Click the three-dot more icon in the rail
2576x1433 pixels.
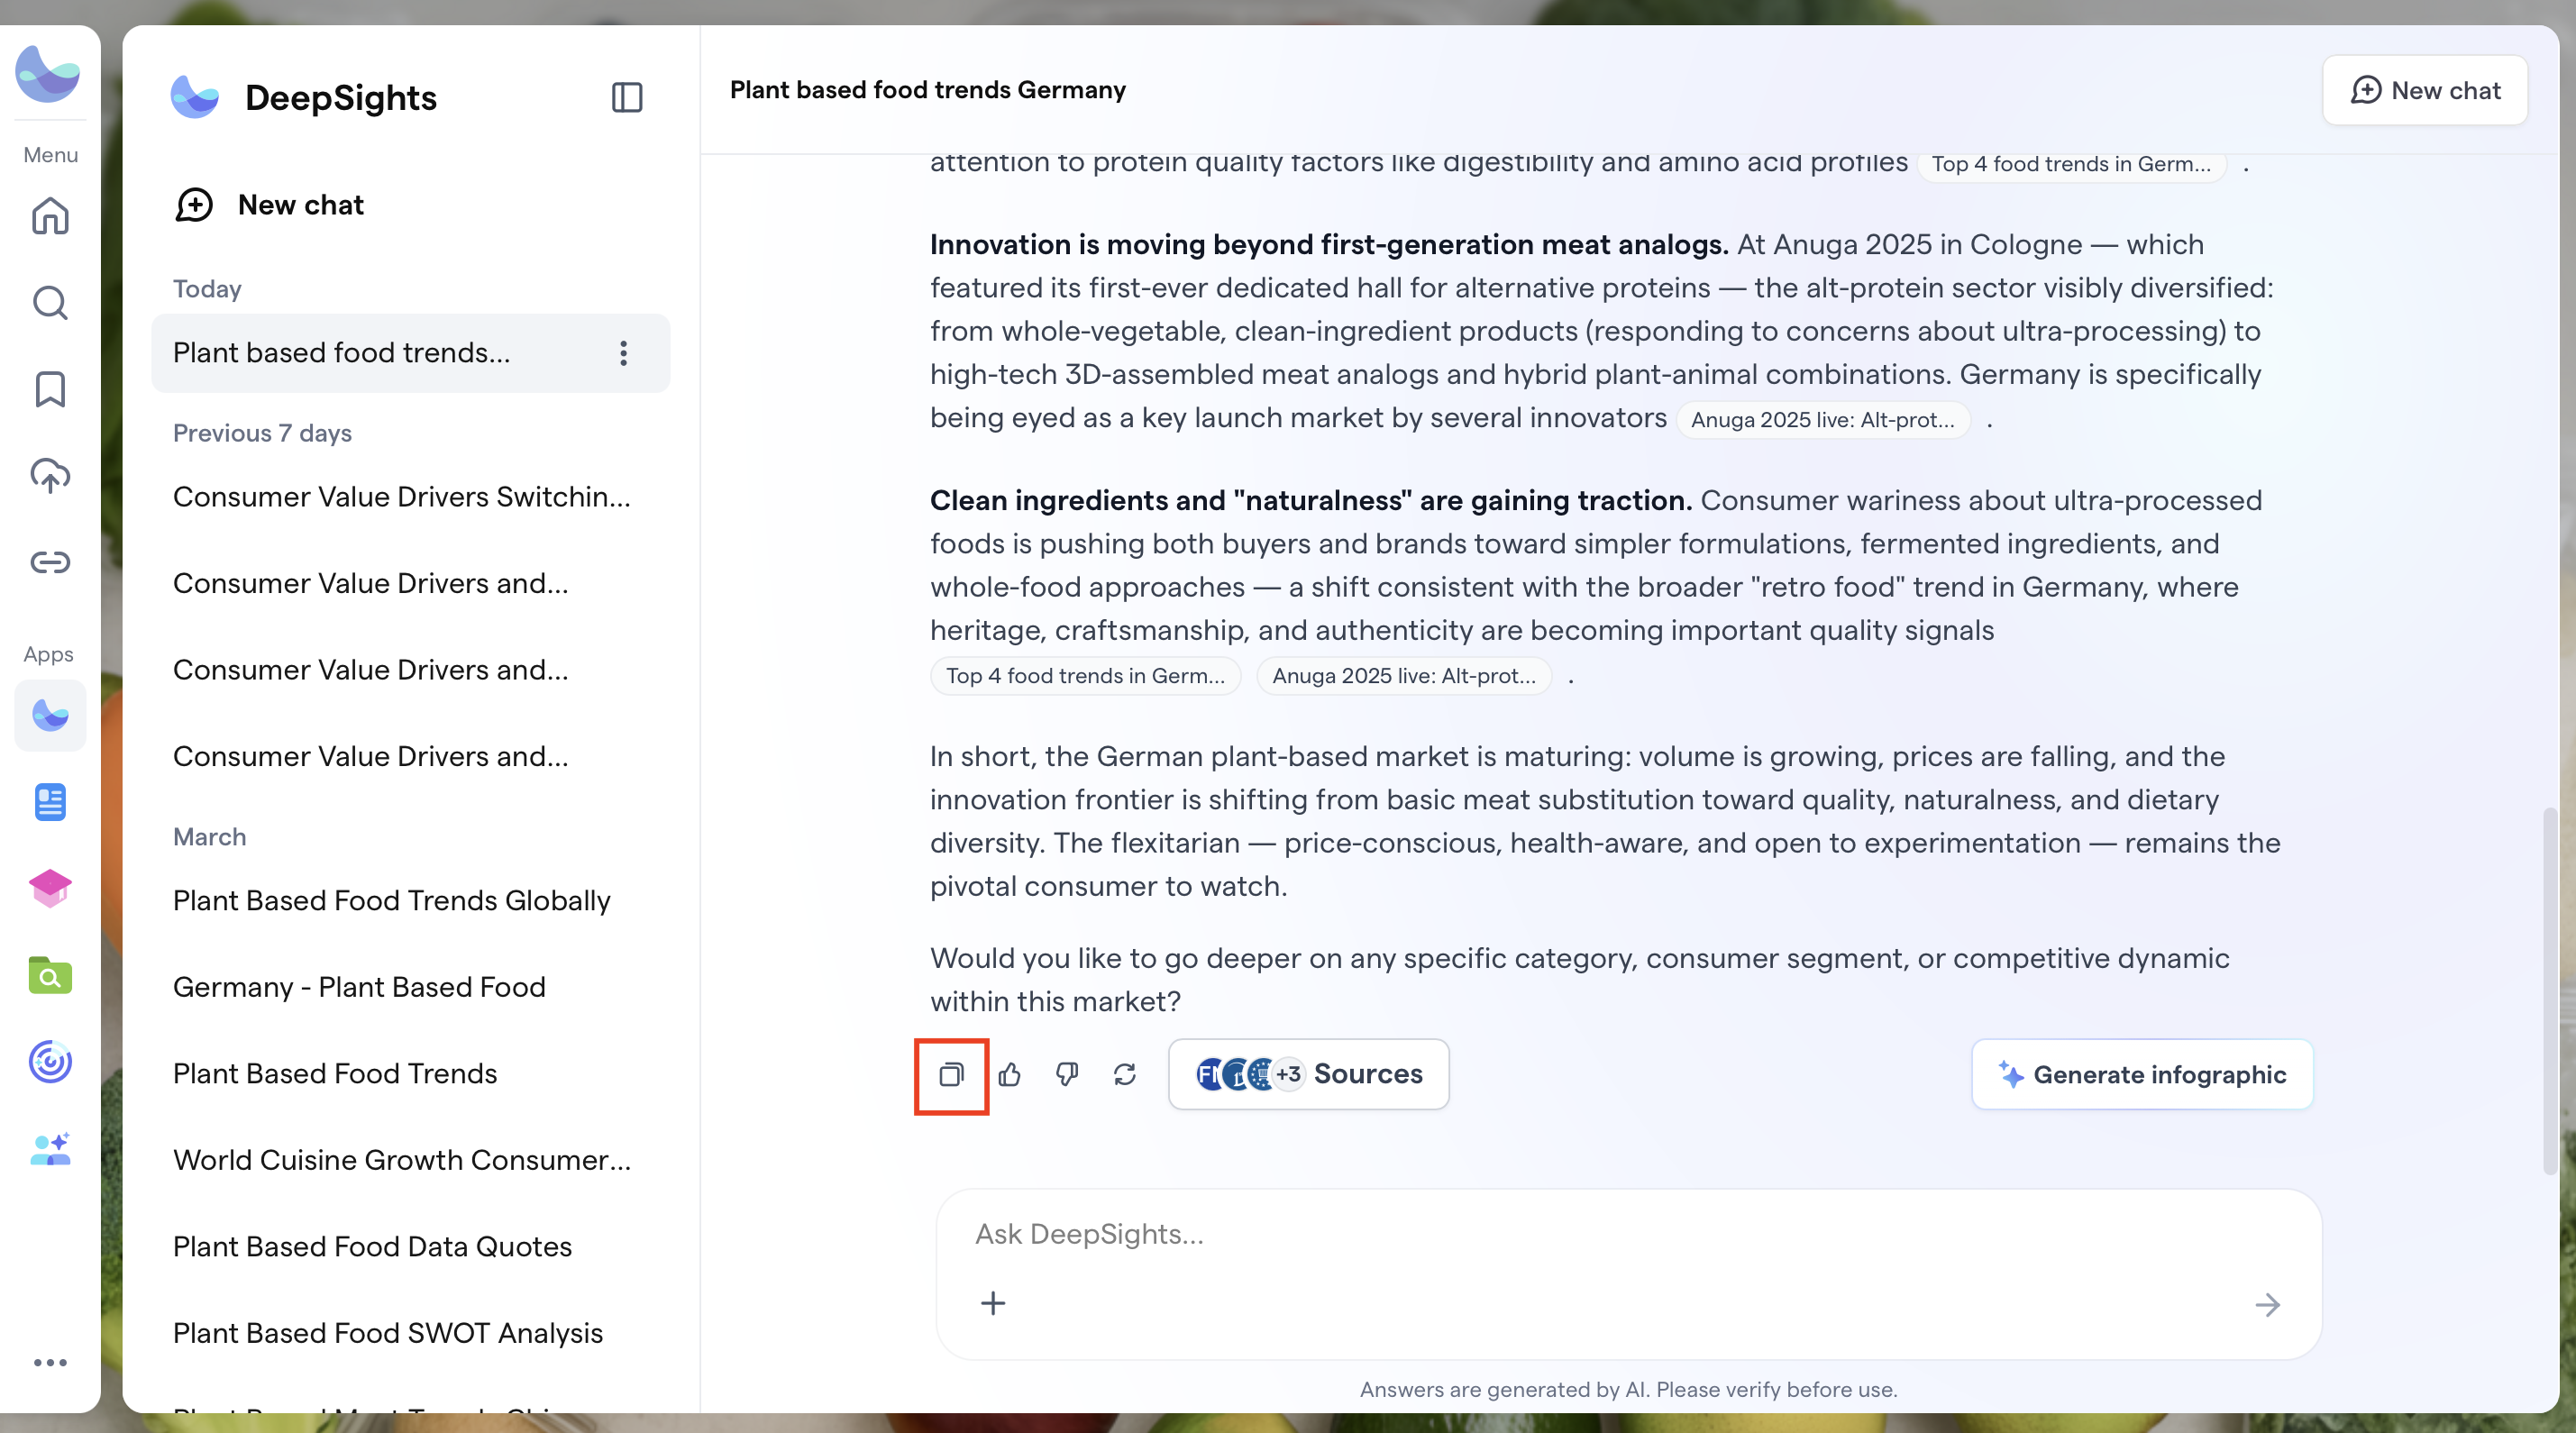point(50,1362)
